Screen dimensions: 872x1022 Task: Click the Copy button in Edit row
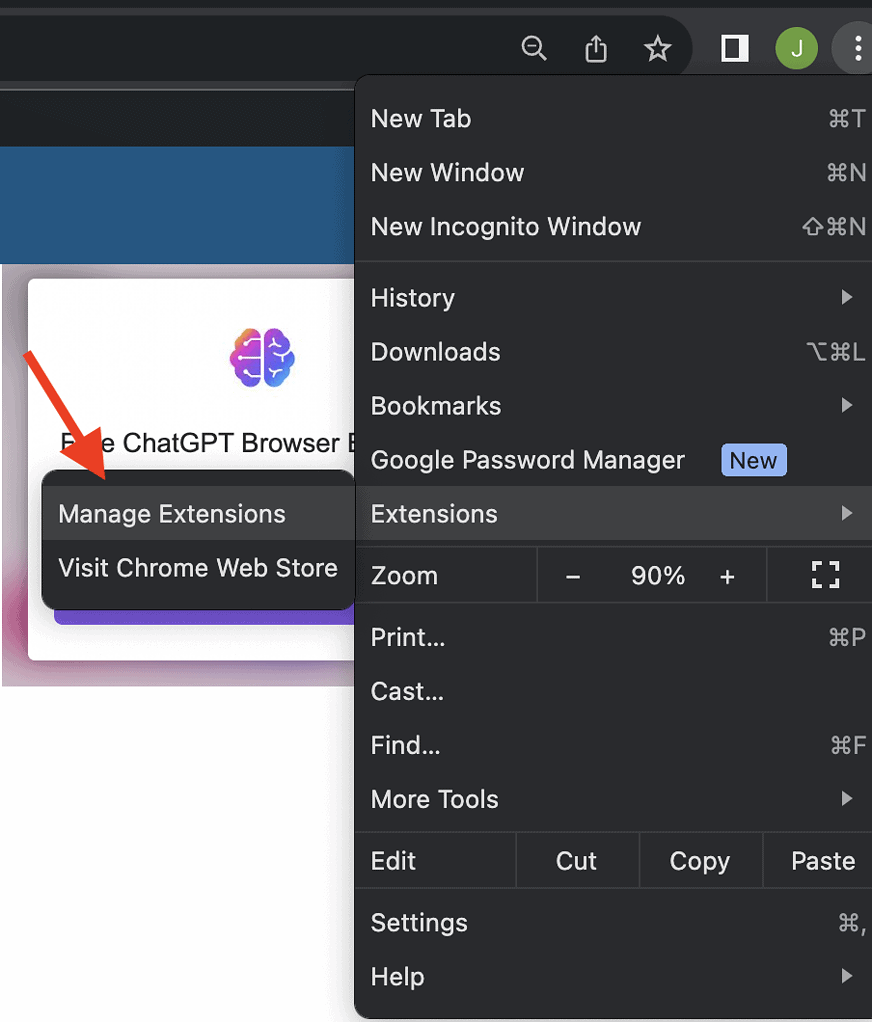click(x=699, y=861)
